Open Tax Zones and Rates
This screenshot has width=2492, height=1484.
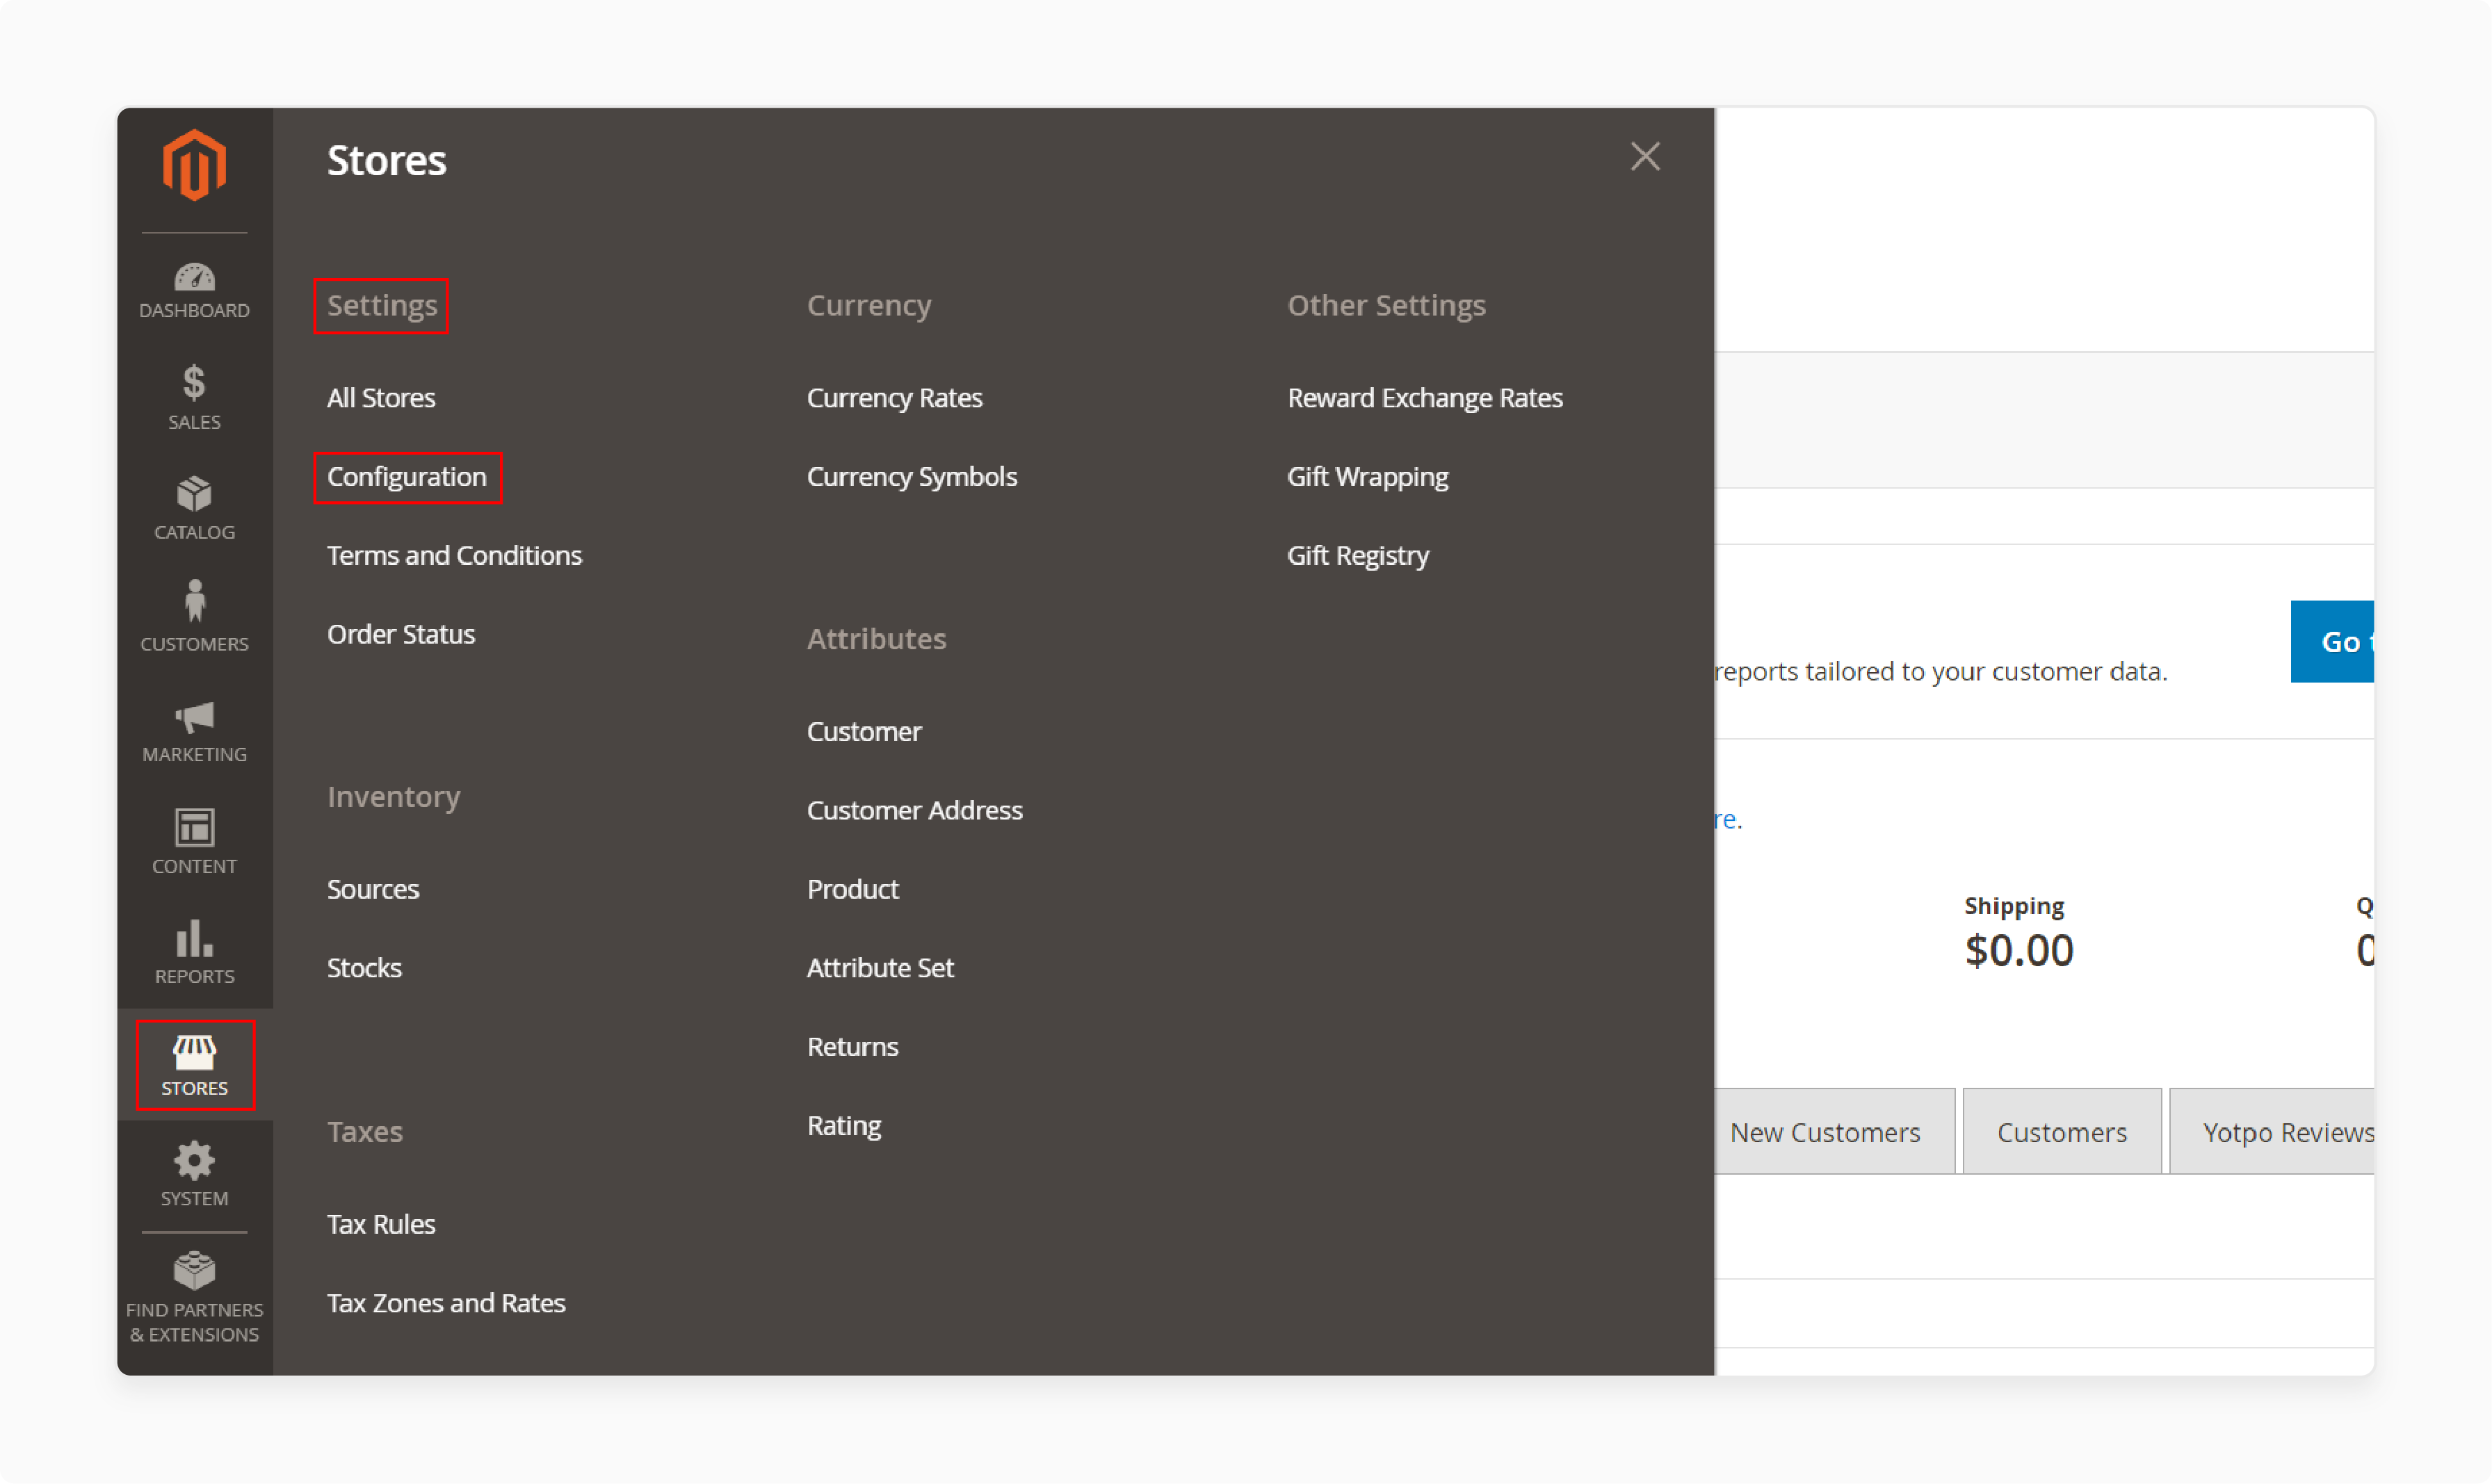click(x=446, y=1302)
